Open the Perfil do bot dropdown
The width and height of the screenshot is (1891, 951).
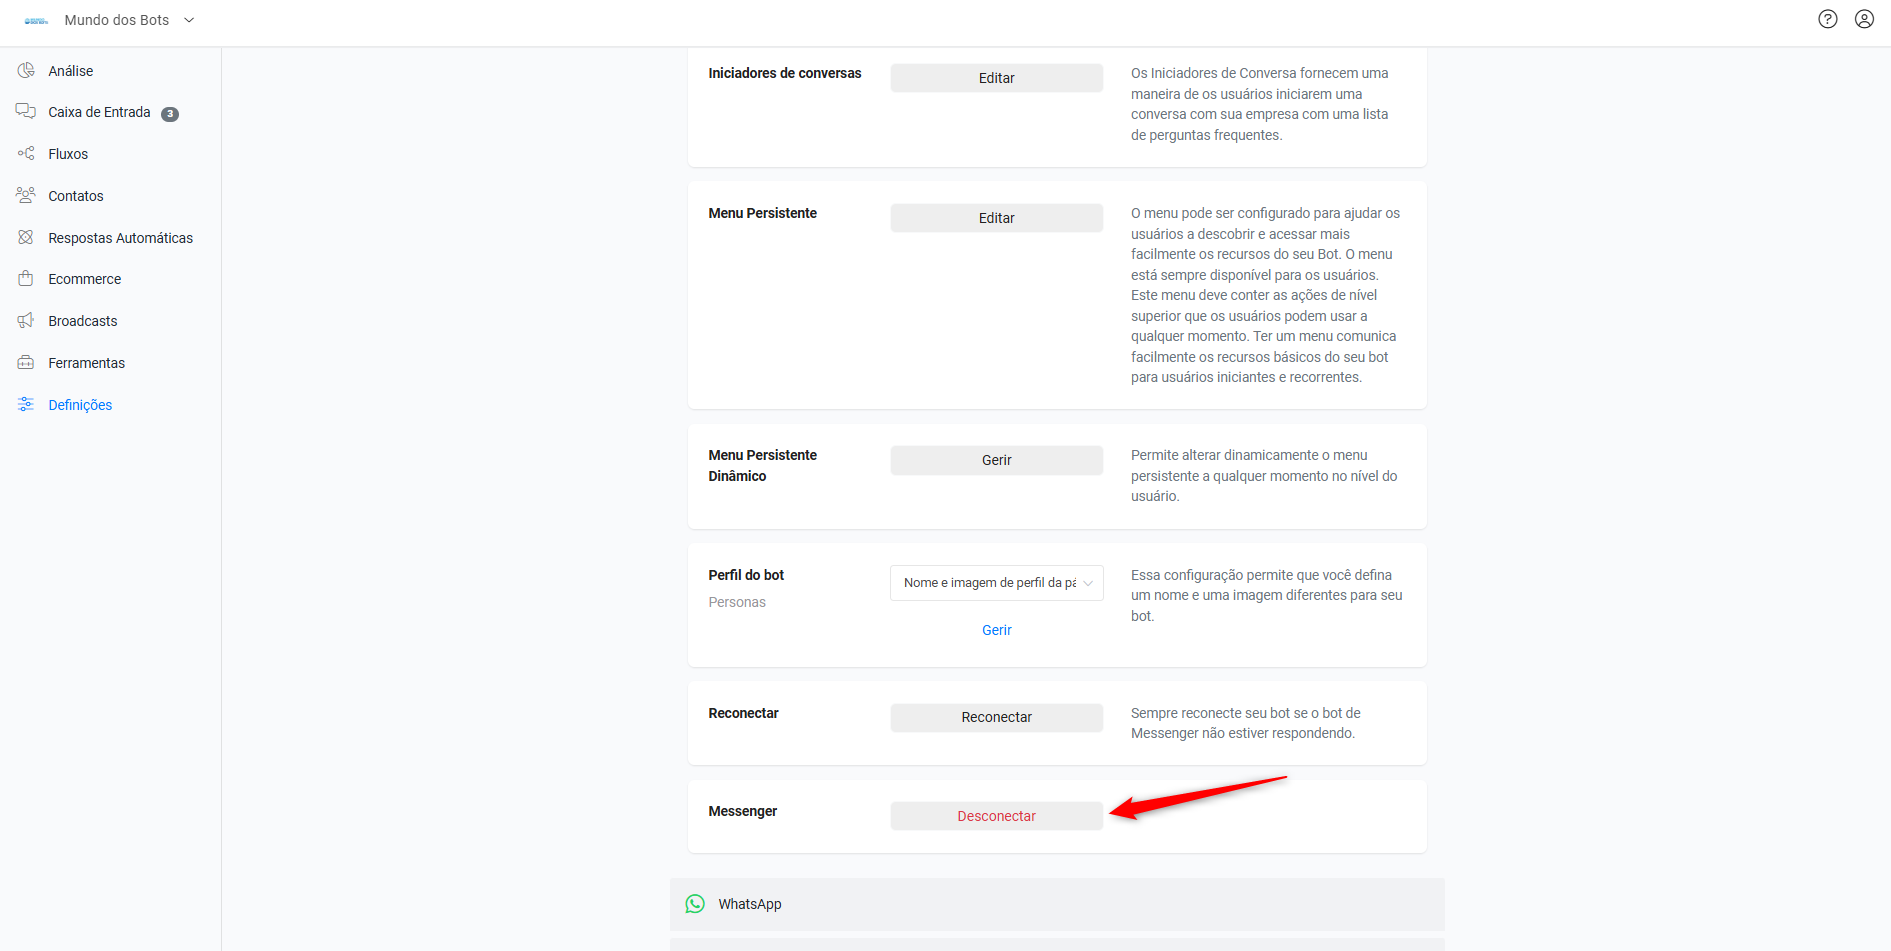[997, 583]
